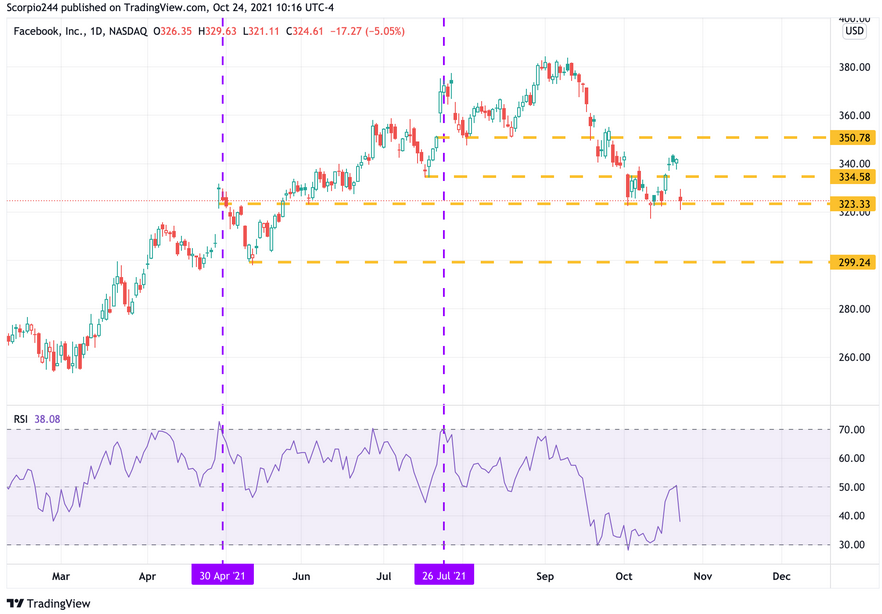Viewport: 882px width, 614px height.
Task: Select the 334.58 price level label
Action: pos(853,177)
